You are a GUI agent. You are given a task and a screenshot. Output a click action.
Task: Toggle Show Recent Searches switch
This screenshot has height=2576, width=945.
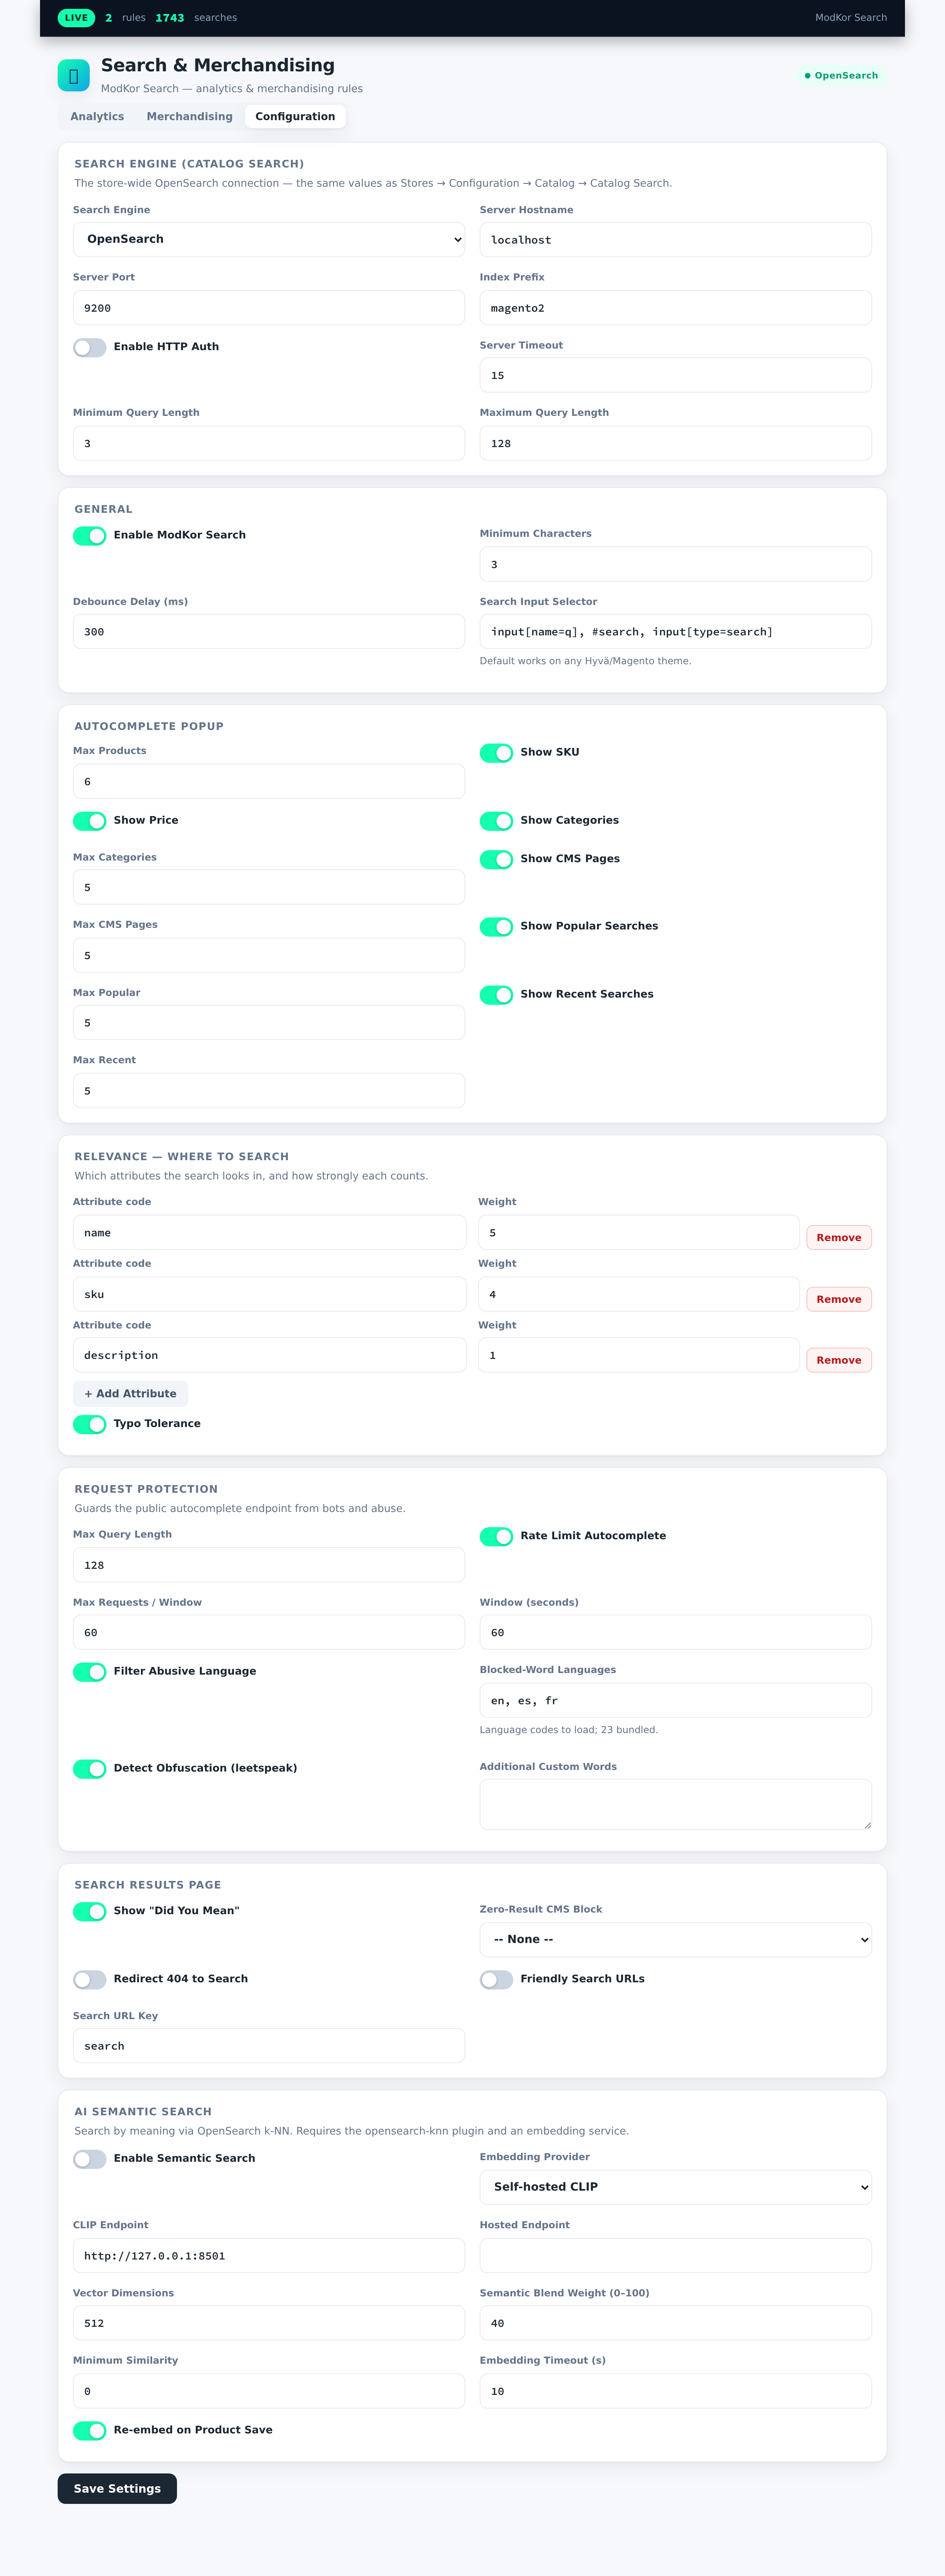[x=496, y=995]
